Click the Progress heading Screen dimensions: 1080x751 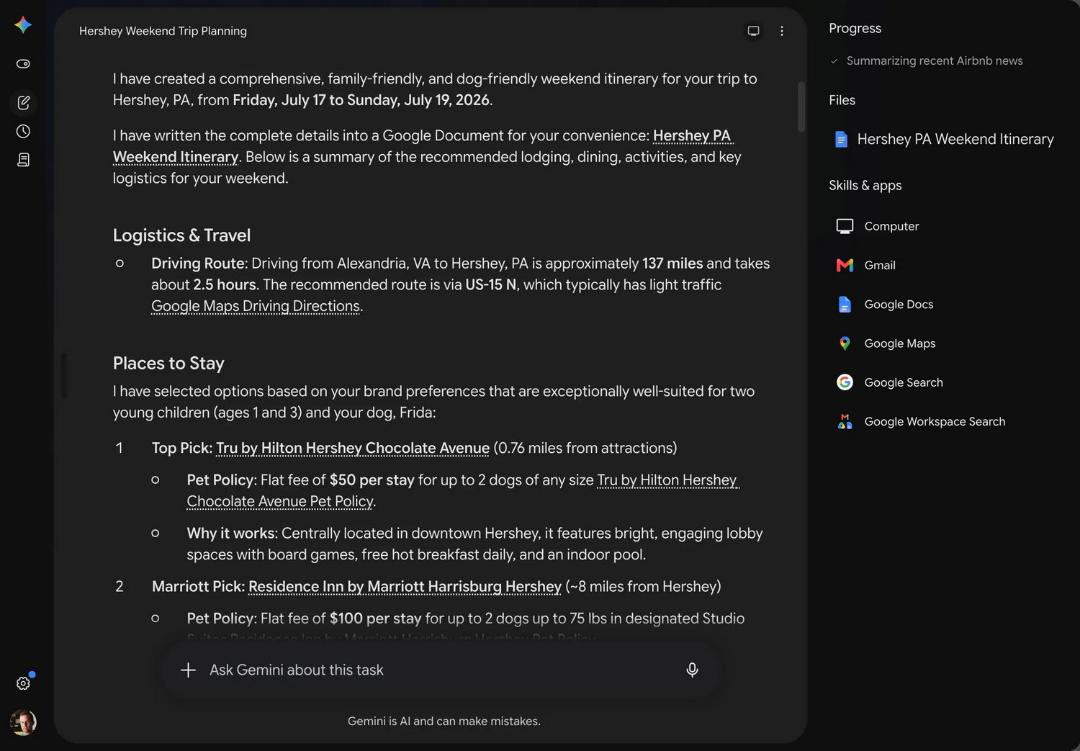[x=855, y=28]
